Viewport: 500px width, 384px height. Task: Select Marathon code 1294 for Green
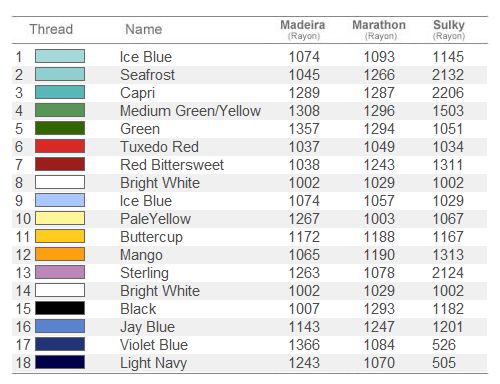(379, 129)
